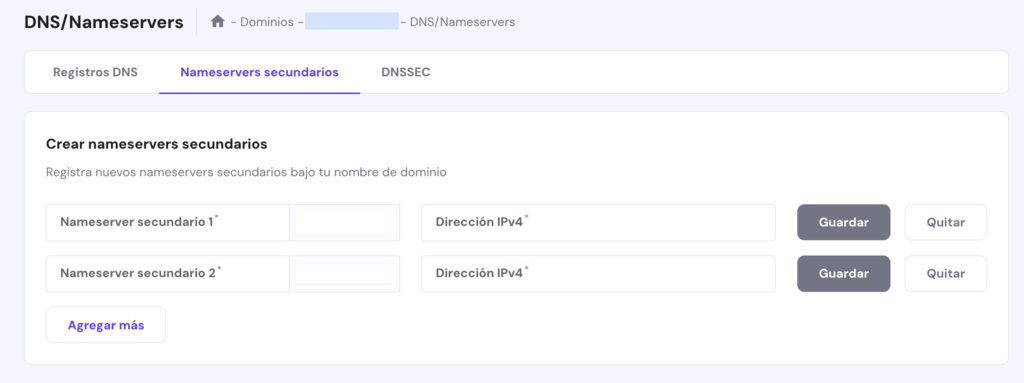The image size is (1024, 383).
Task: Click the DNS/Nameservers page title
Action: coord(104,22)
